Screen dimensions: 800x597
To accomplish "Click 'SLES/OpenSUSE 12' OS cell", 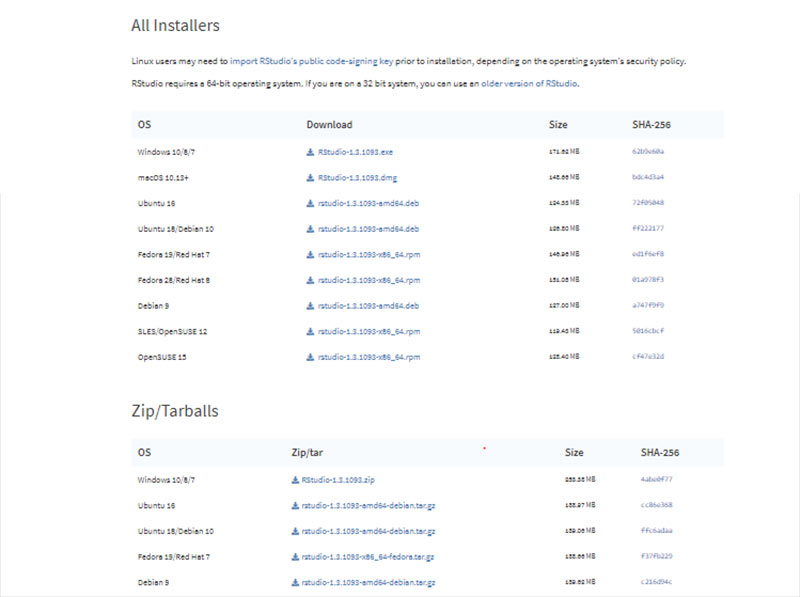I will click(172, 331).
